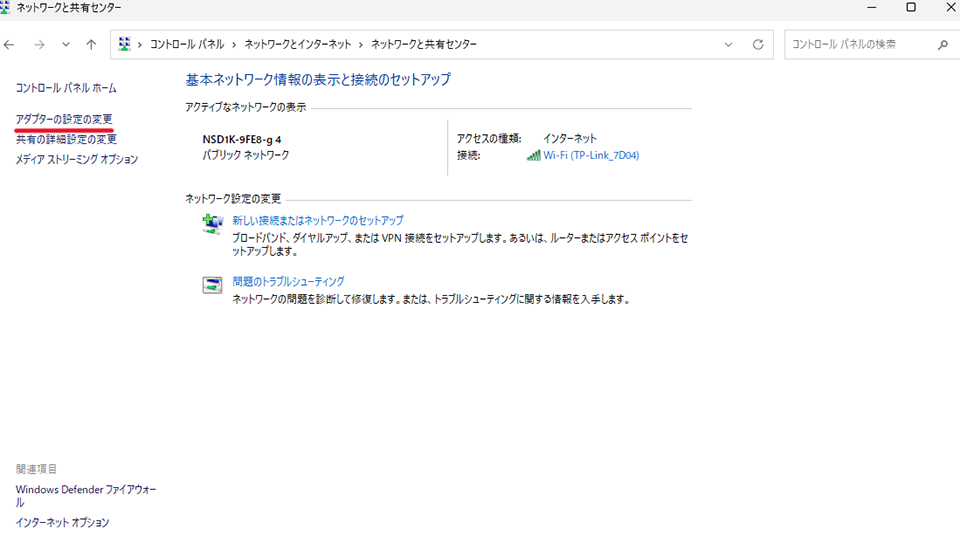960x536 pixels.
Task: Maximize the ネットワークと共有センター window
Action: [x=911, y=7]
